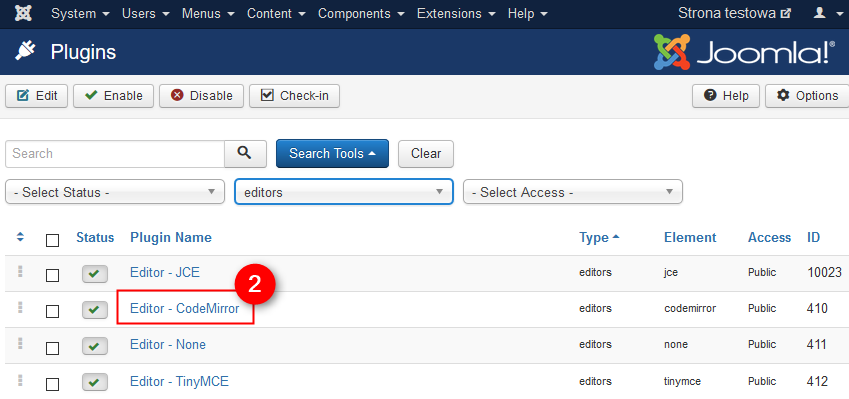Sort by the ID column header
Screen dimensions: 849x399
click(x=813, y=238)
